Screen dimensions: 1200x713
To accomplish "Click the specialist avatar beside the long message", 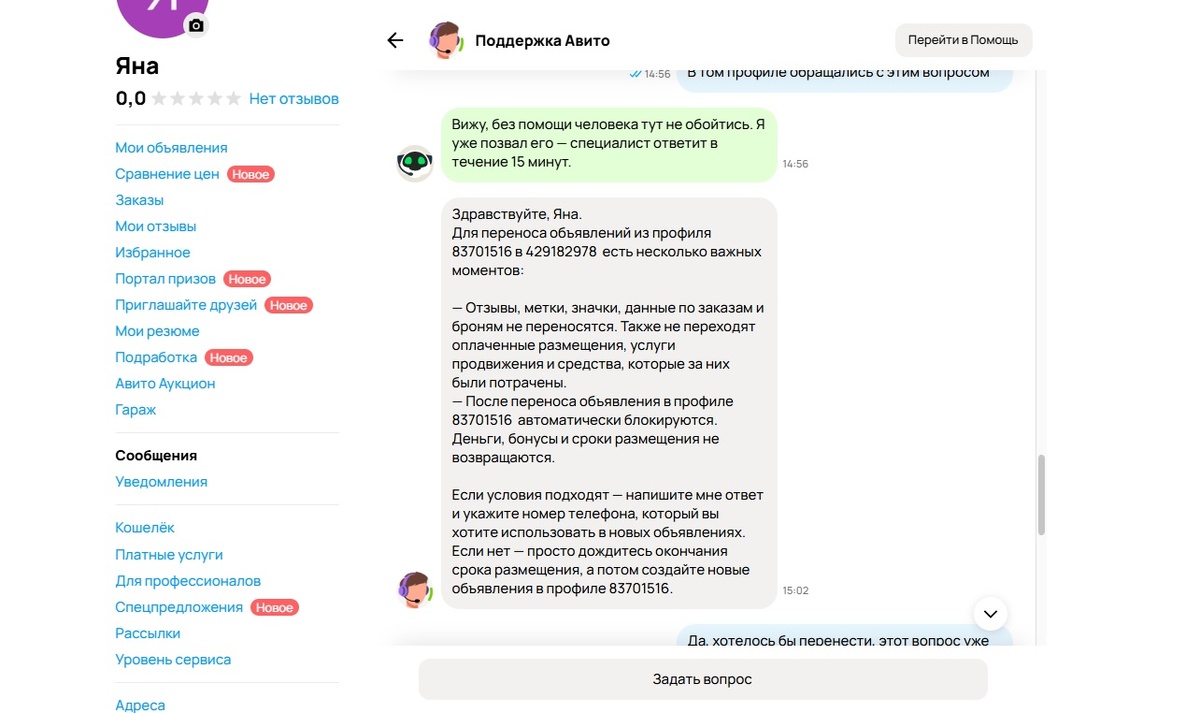I will [415, 589].
